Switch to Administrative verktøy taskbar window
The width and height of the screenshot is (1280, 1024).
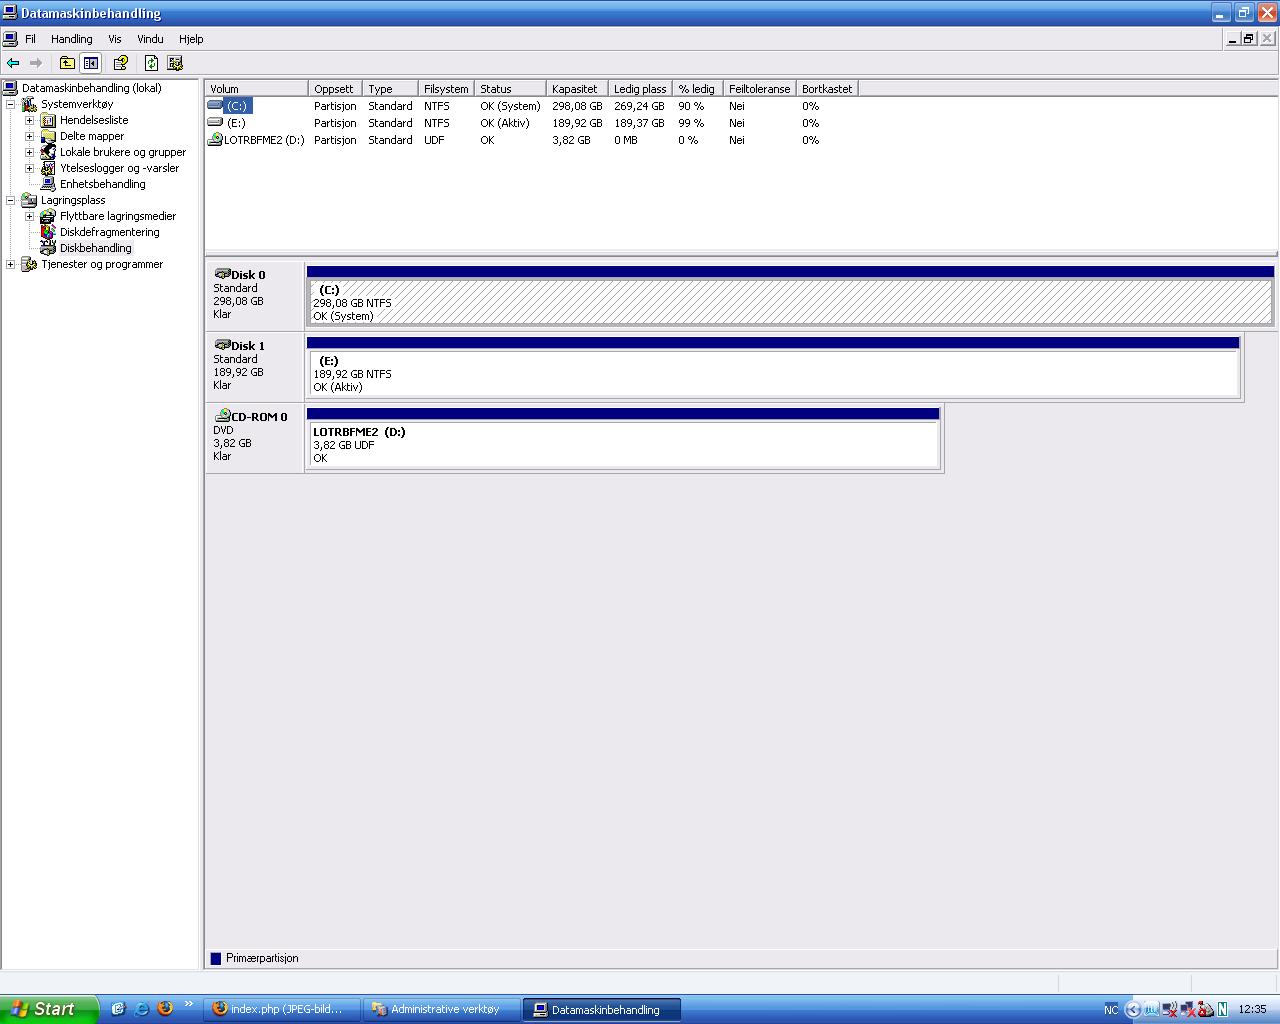click(x=441, y=1009)
